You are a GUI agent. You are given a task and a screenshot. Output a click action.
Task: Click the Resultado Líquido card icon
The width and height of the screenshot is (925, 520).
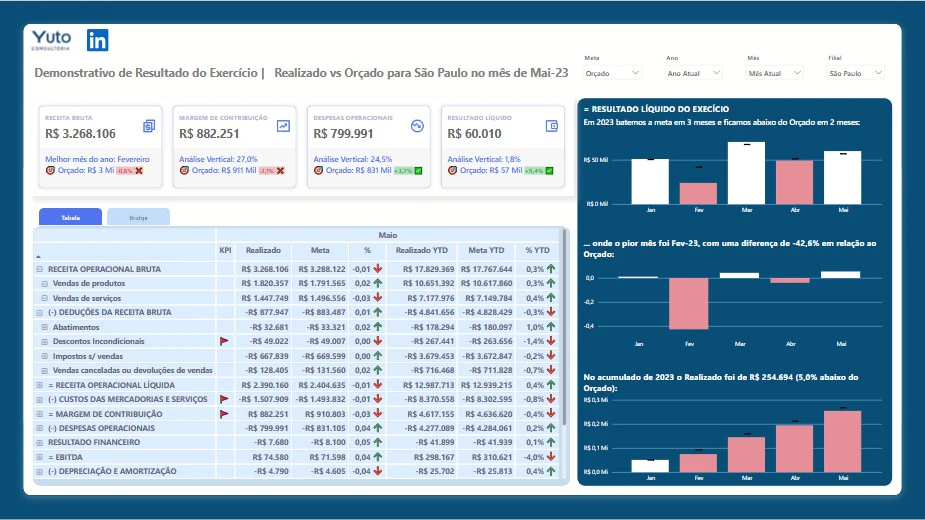pyautogui.click(x=551, y=126)
